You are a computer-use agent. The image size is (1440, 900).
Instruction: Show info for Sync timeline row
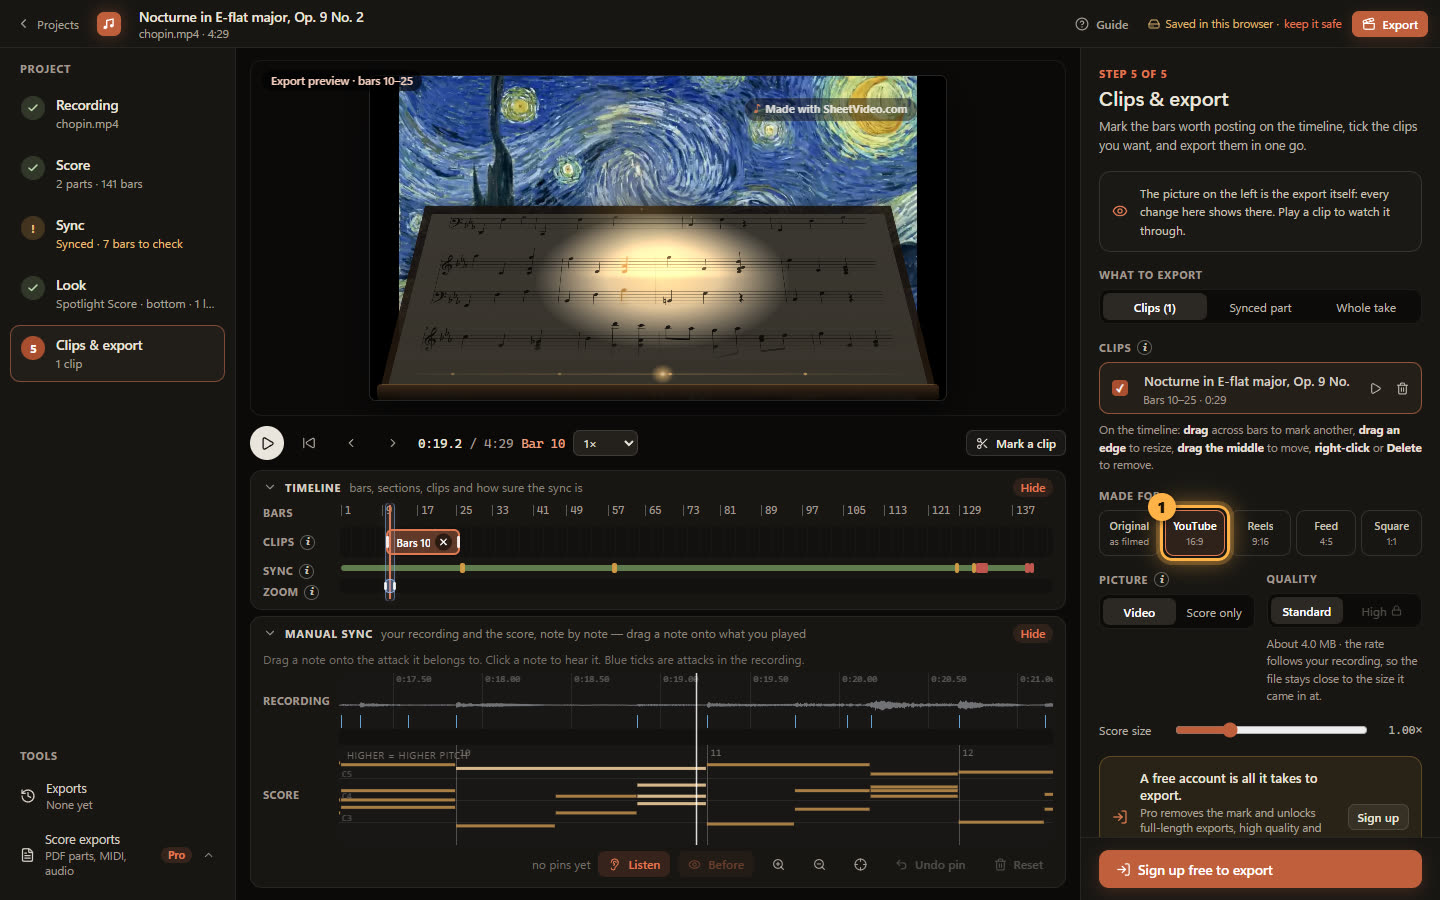(x=307, y=571)
